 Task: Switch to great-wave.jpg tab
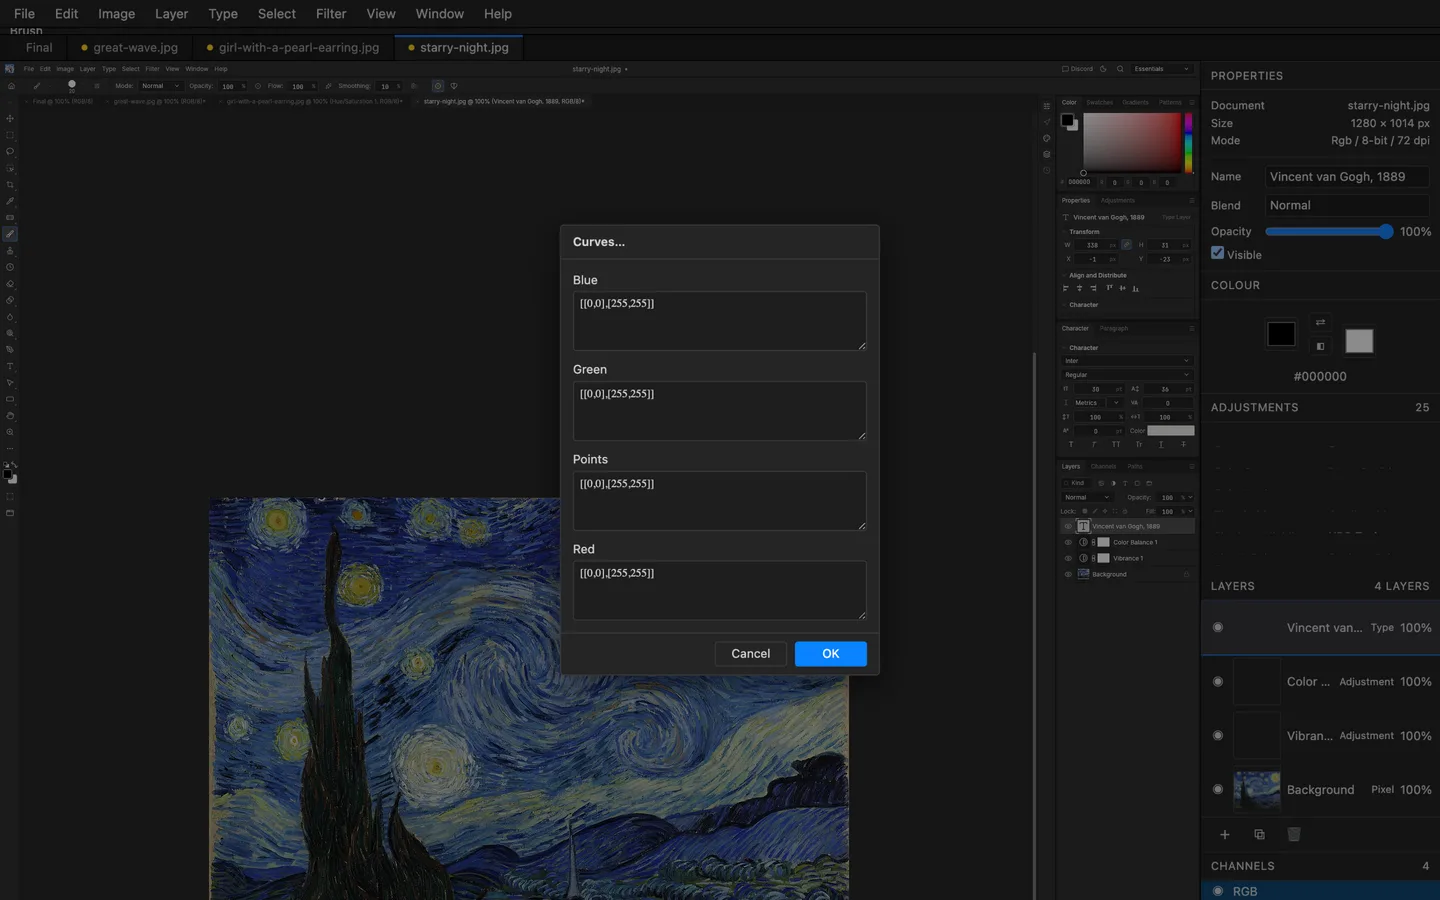pos(129,47)
